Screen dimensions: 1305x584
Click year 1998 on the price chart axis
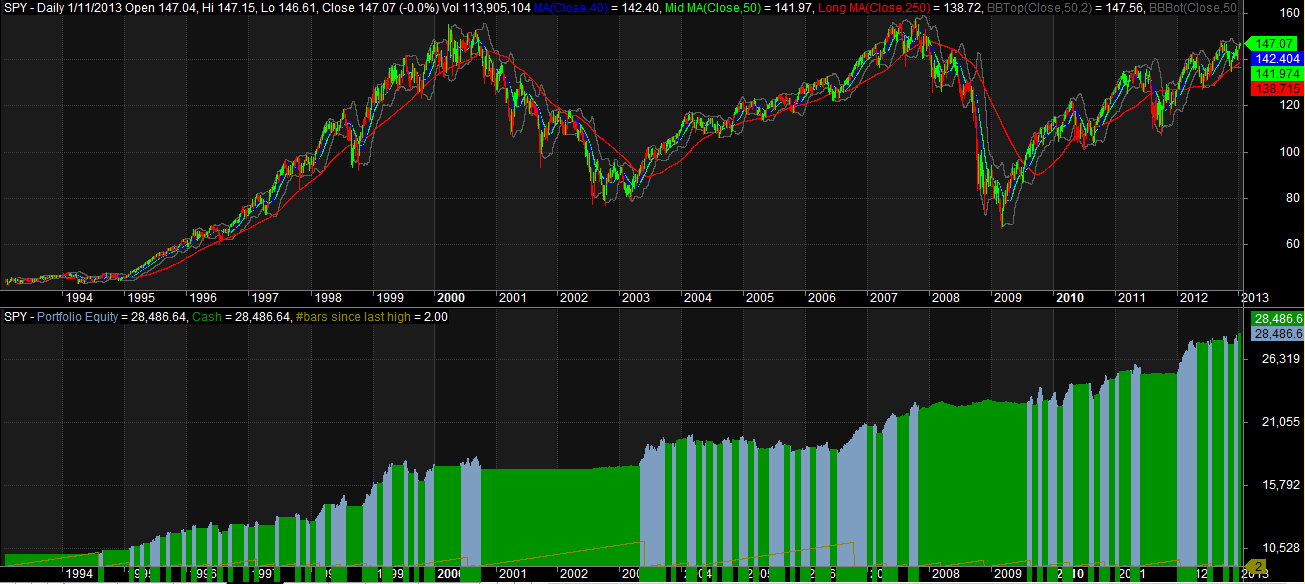click(x=327, y=298)
